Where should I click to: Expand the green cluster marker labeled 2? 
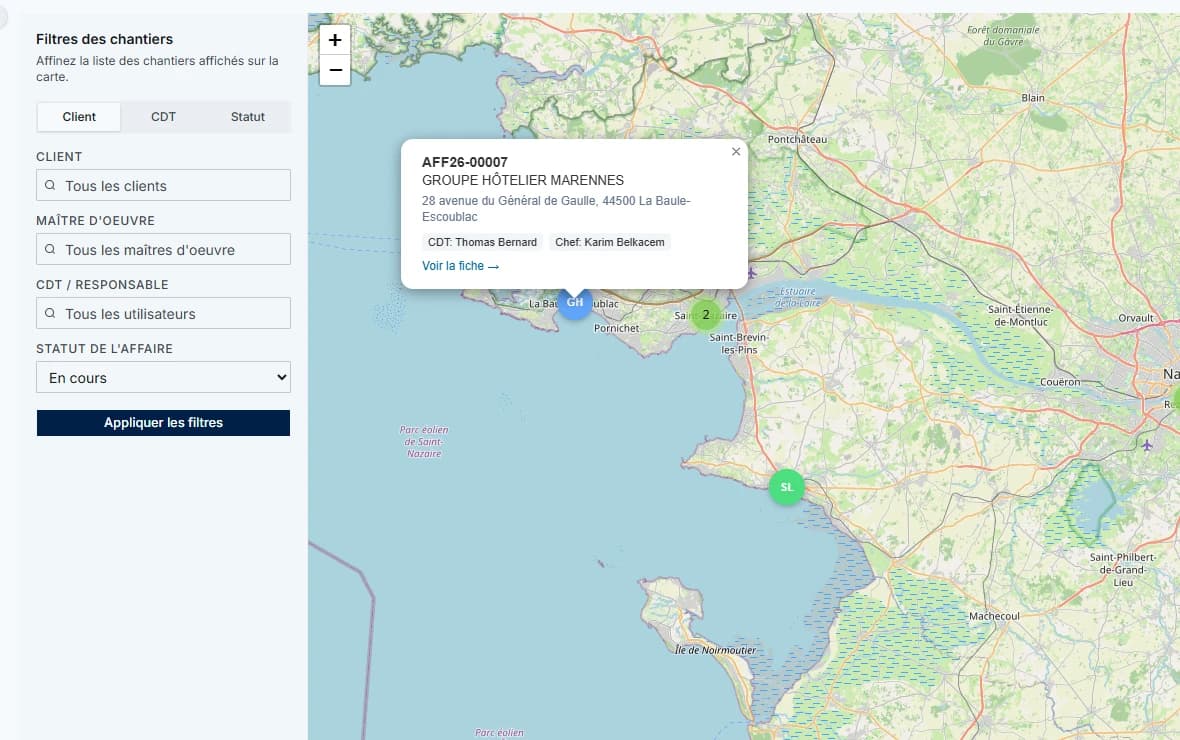[706, 315]
